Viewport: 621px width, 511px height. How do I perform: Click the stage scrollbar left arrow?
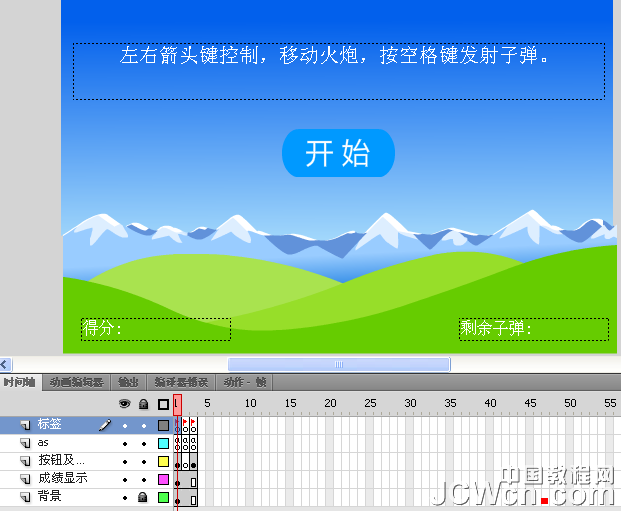pyautogui.click(x=6, y=364)
